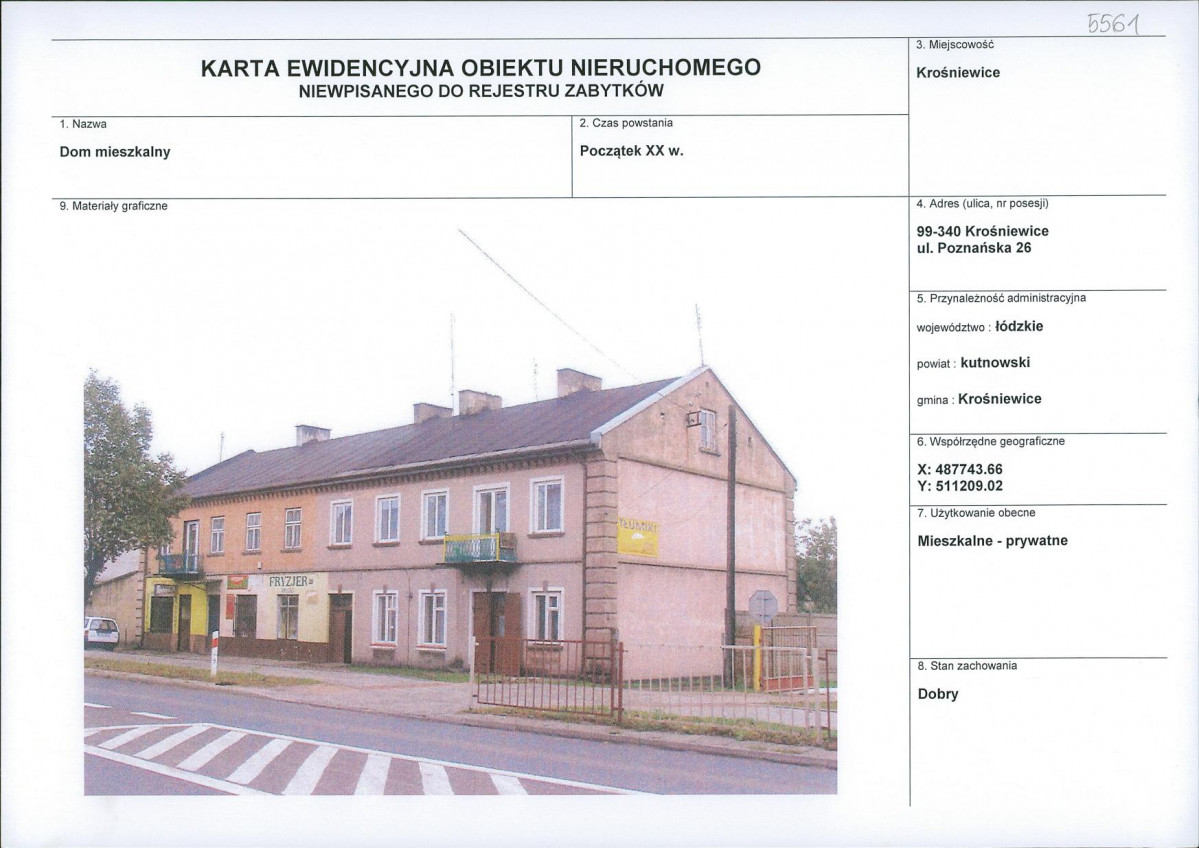Select the label '3. Miejscowość'
Image resolution: width=1199 pixels, height=848 pixels.
954,44
